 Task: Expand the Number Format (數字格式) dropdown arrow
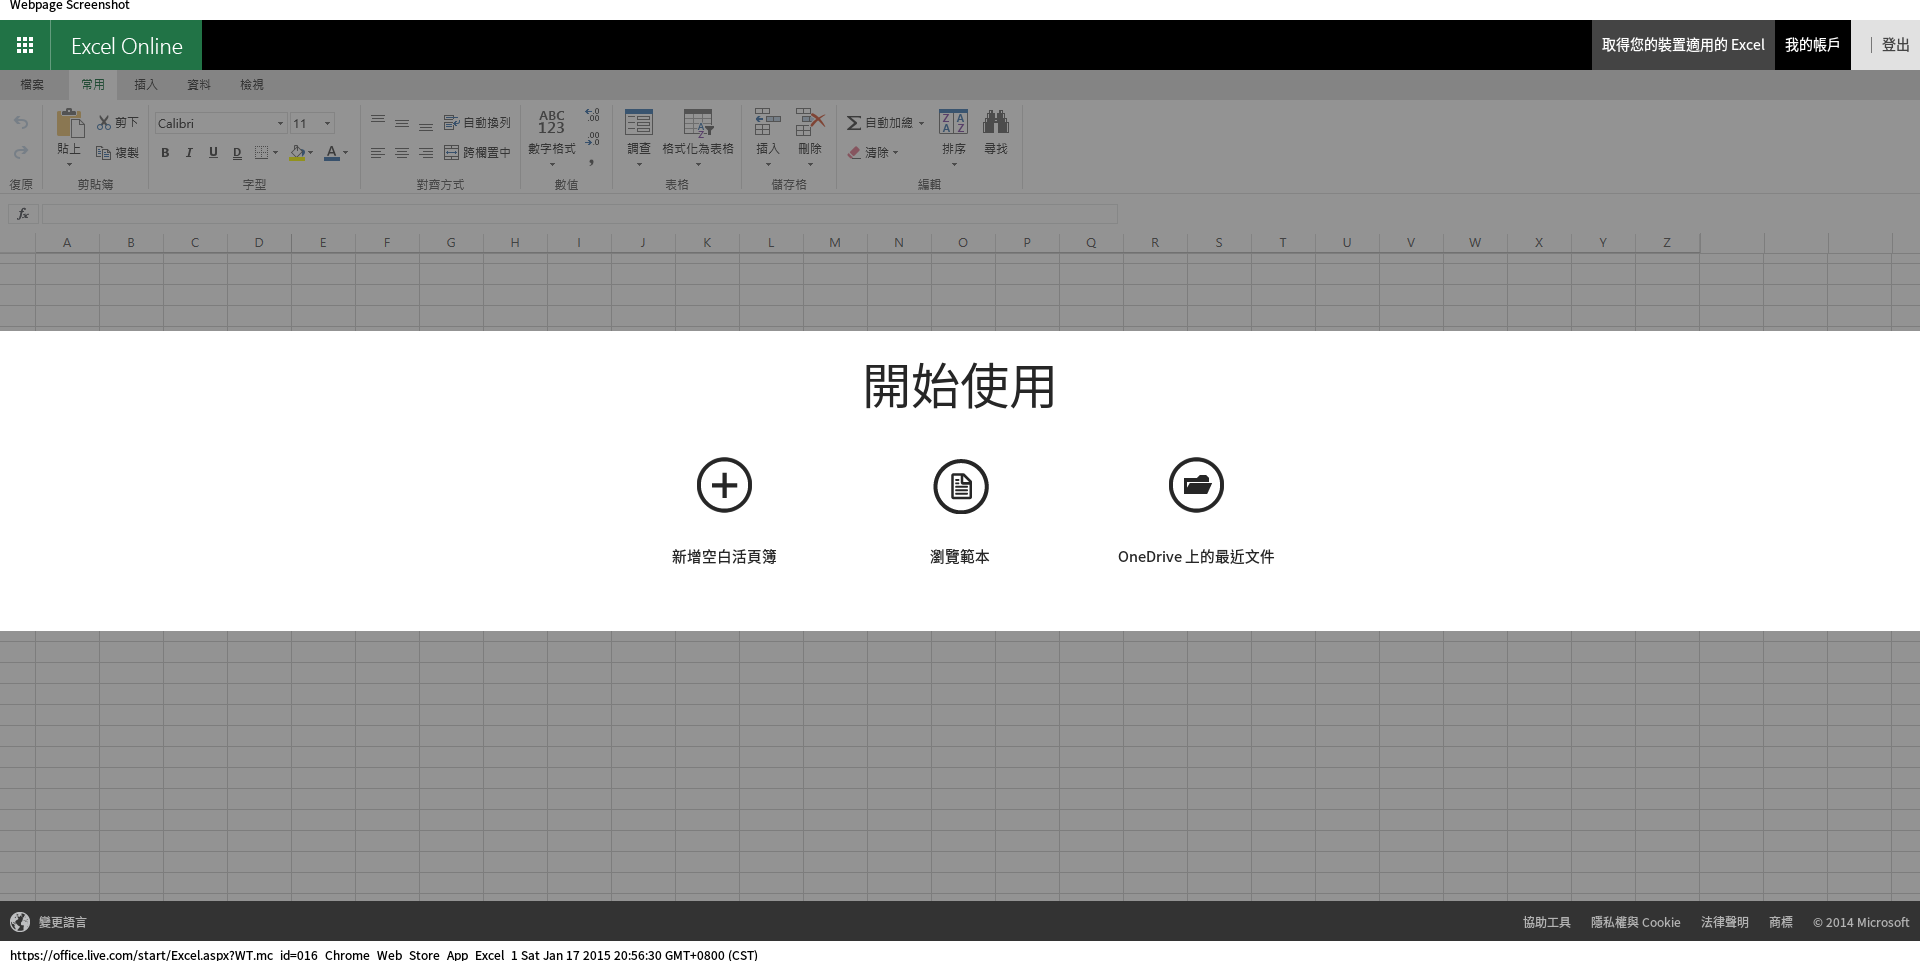551,165
